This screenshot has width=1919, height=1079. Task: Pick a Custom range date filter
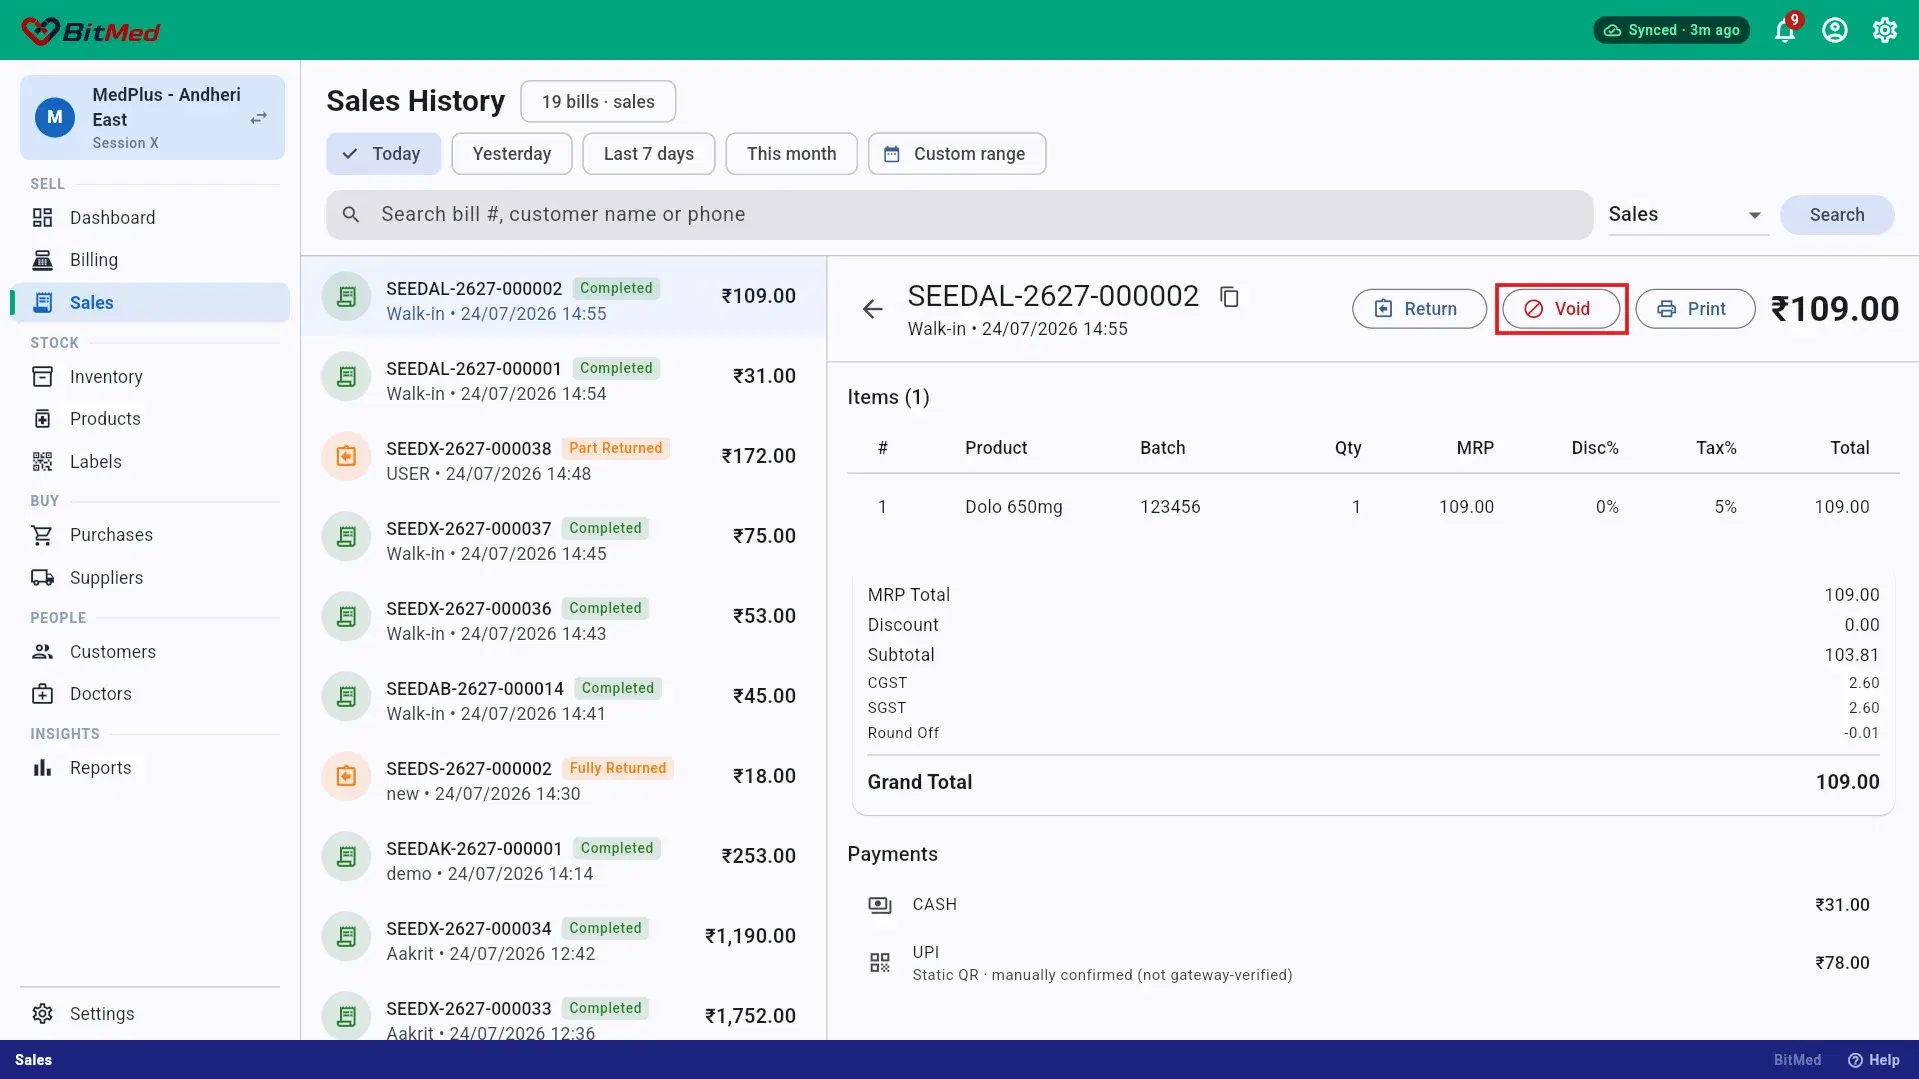pos(957,154)
